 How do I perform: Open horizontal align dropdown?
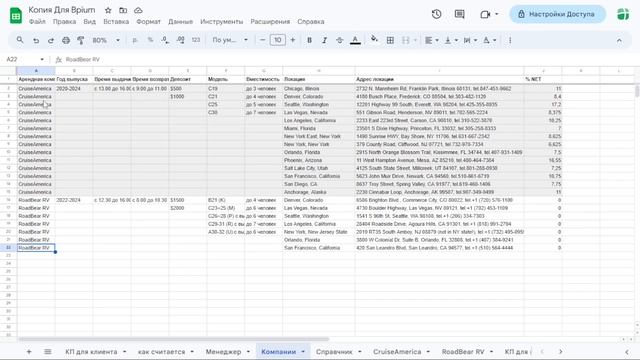[431, 40]
